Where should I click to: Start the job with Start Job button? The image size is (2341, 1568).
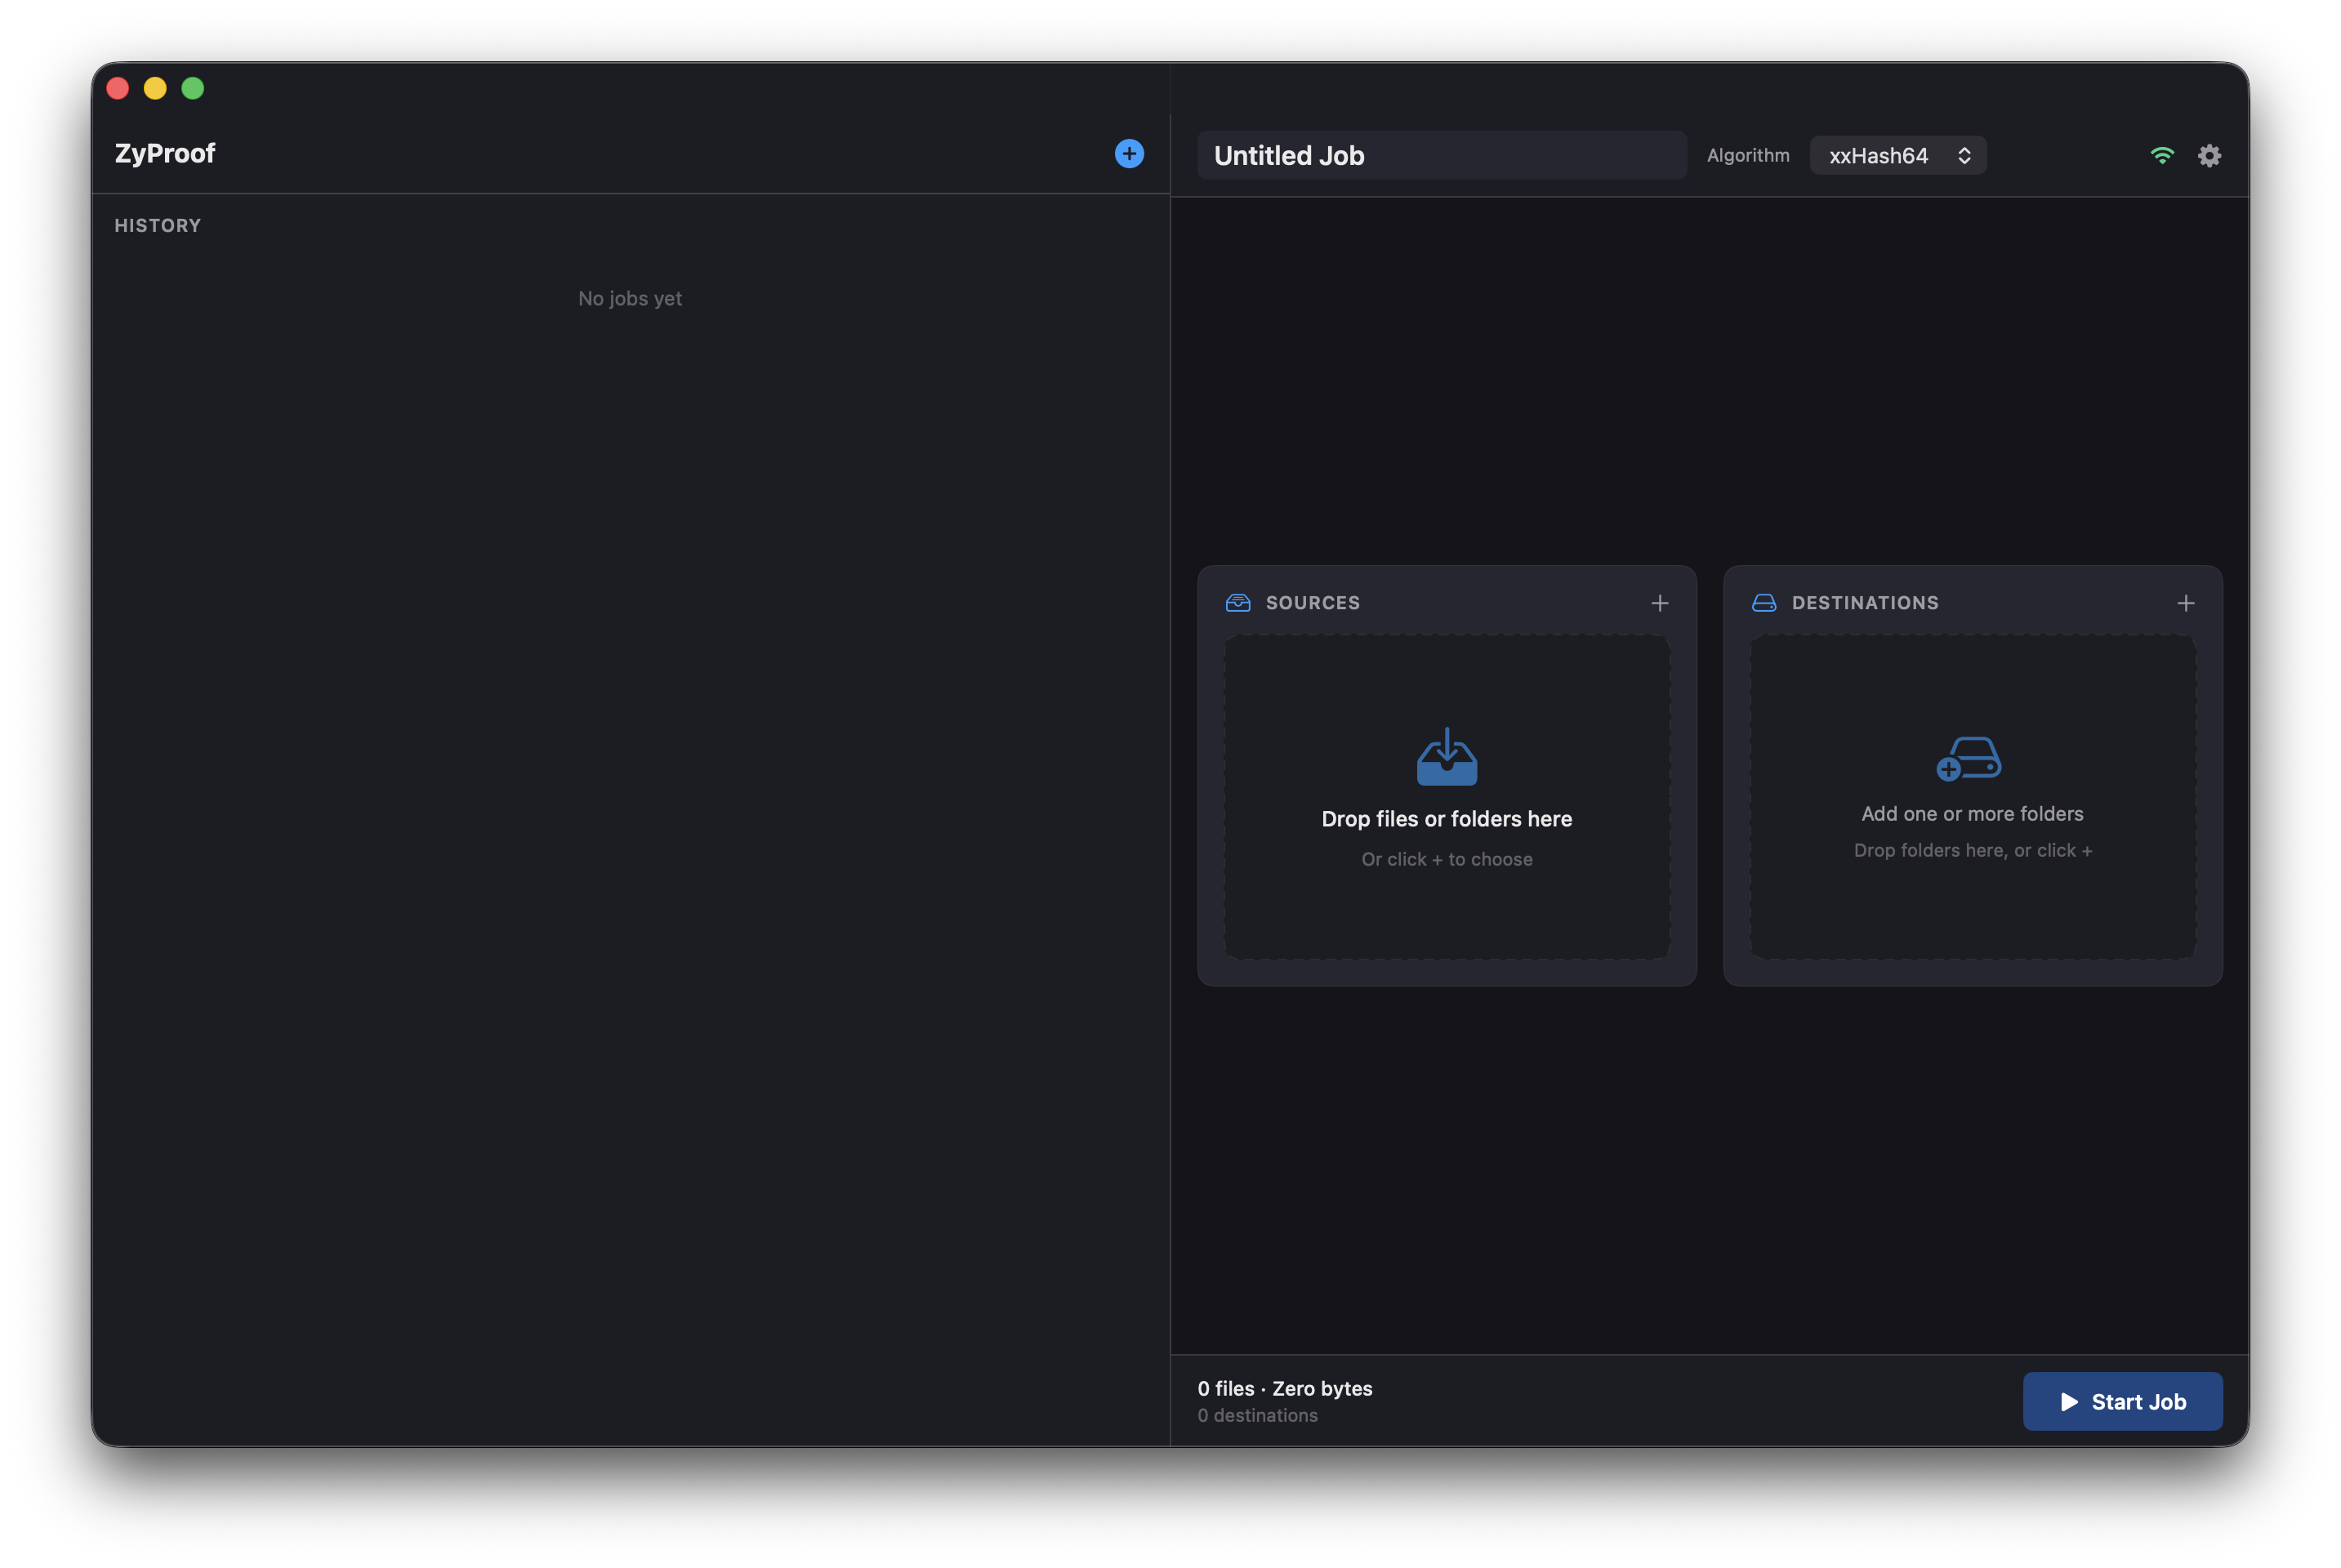[2122, 1401]
